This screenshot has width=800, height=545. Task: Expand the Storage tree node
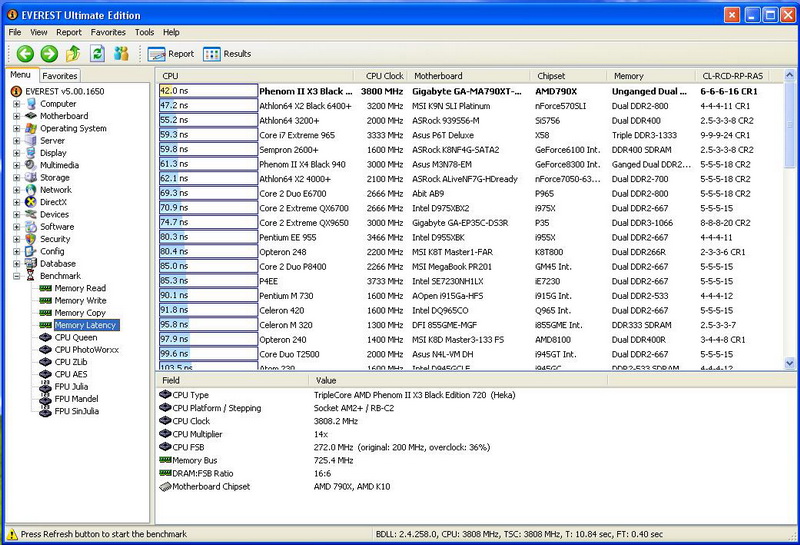pyautogui.click(x=16, y=177)
